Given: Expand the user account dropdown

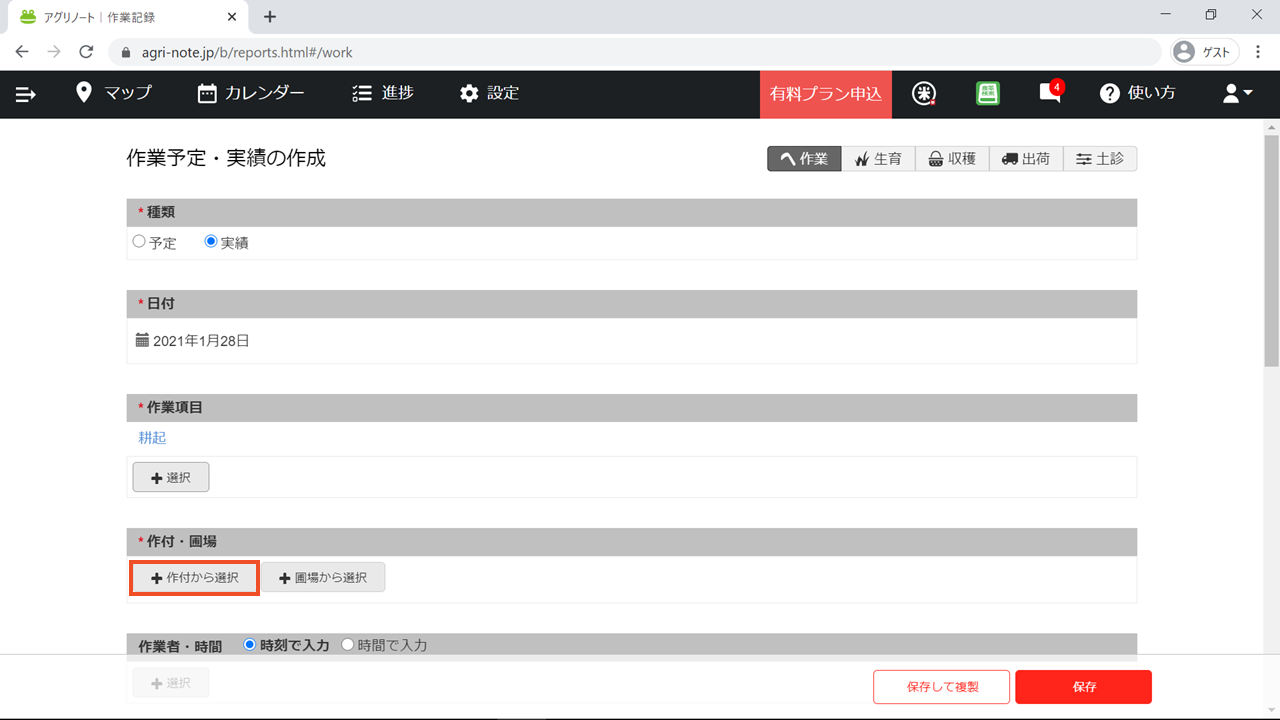Looking at the screenshot, I should coord(1237,93).
